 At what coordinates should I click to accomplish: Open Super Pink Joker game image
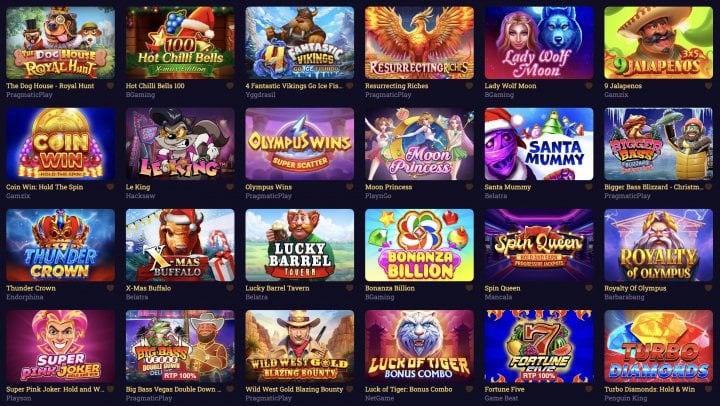tap(60, 346)
